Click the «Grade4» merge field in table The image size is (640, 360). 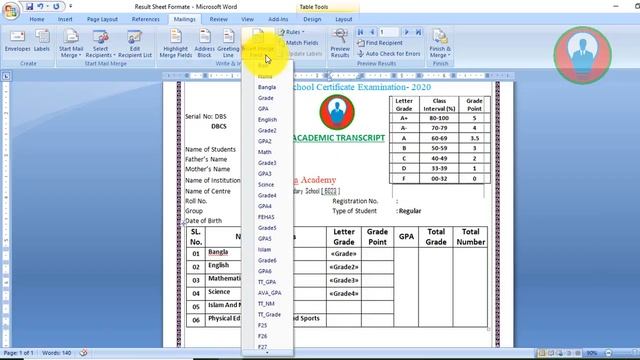coord(344,293)
